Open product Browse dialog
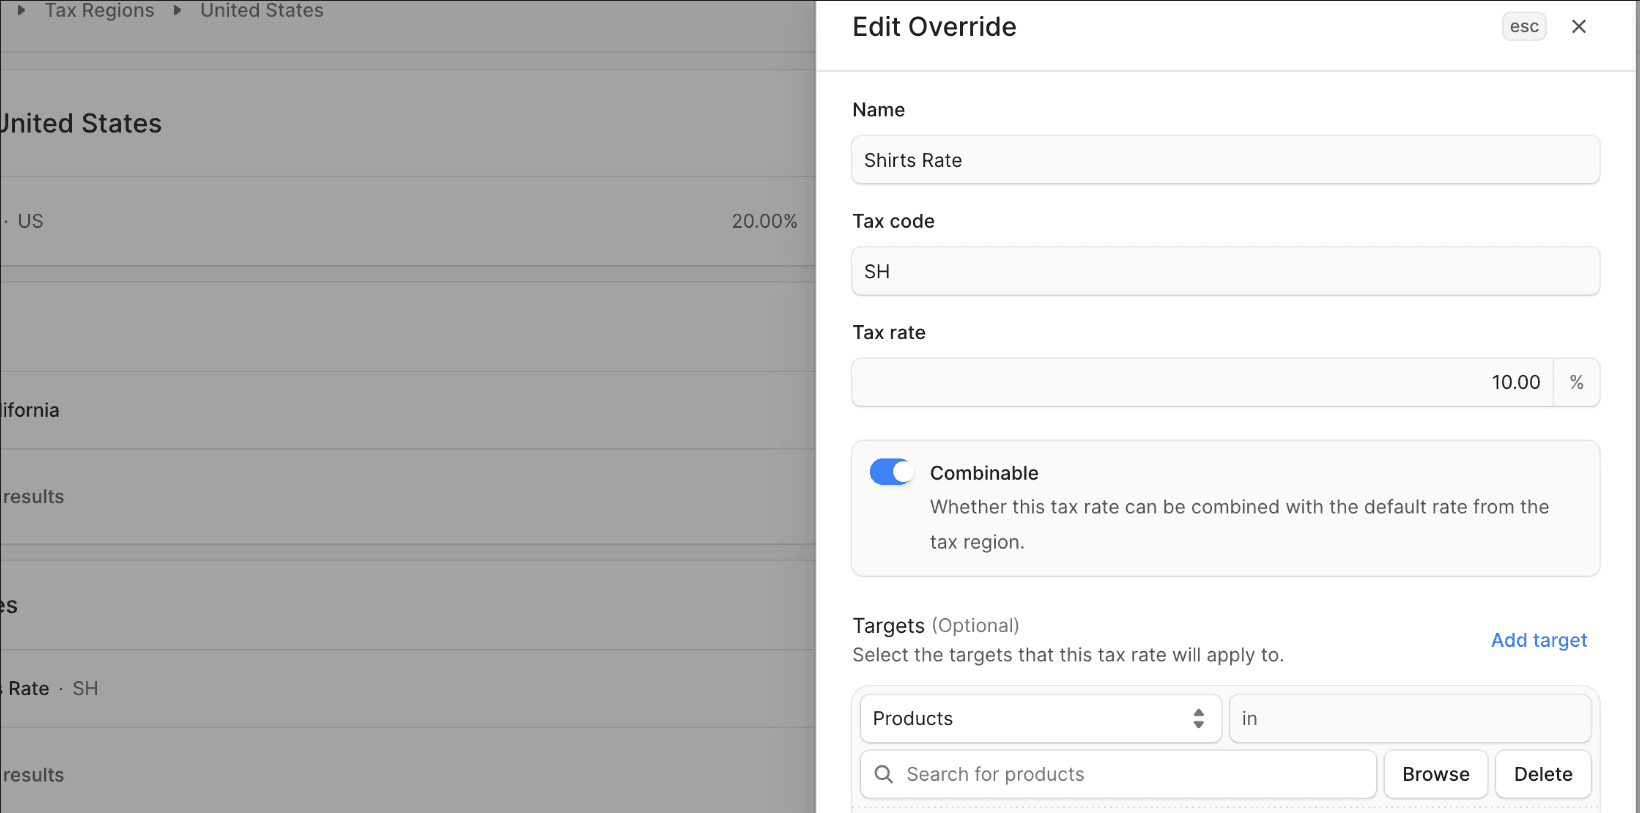Viewport: 1640px width, 813px height. pos(1436,775)
